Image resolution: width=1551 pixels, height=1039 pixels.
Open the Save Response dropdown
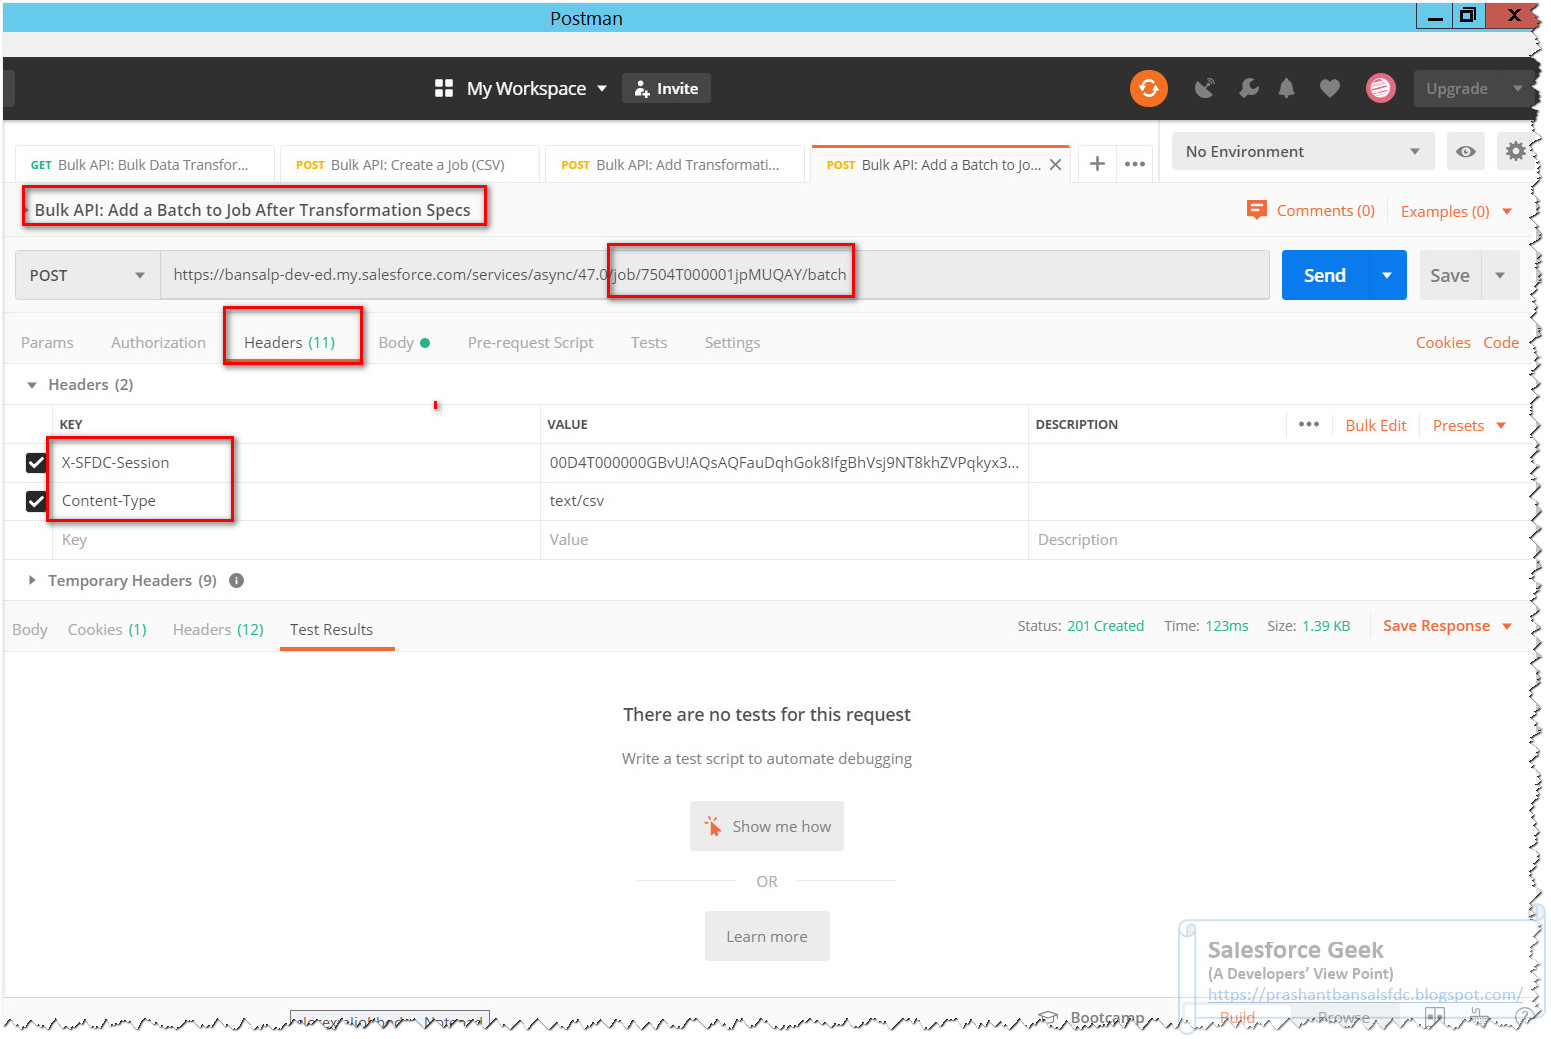click(x=1447, y=626)
